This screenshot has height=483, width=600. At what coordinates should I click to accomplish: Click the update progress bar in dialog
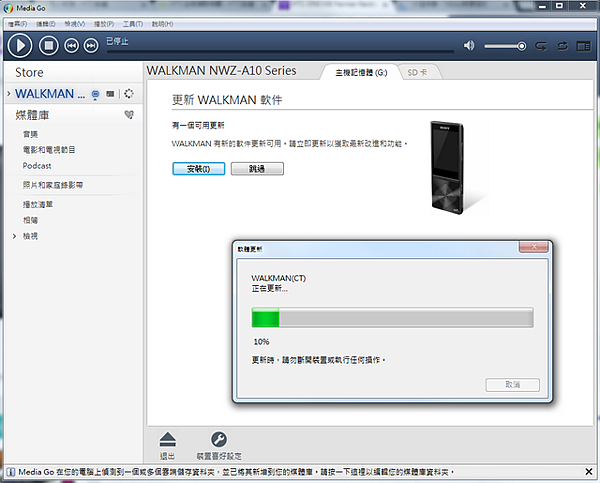coord(392,318)
